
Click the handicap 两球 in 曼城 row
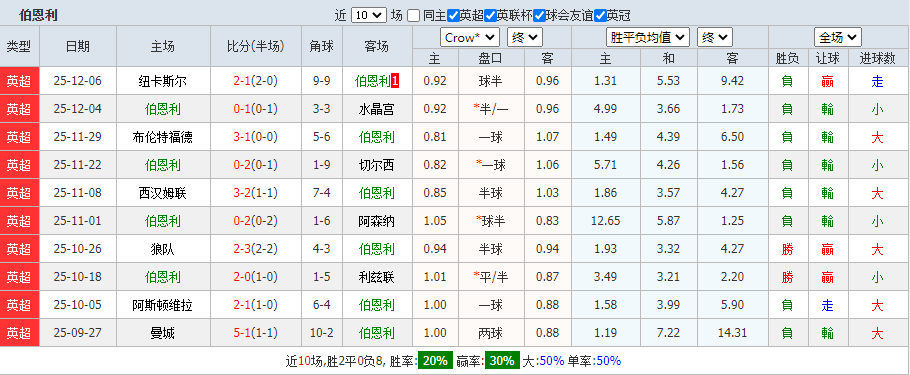490,333
